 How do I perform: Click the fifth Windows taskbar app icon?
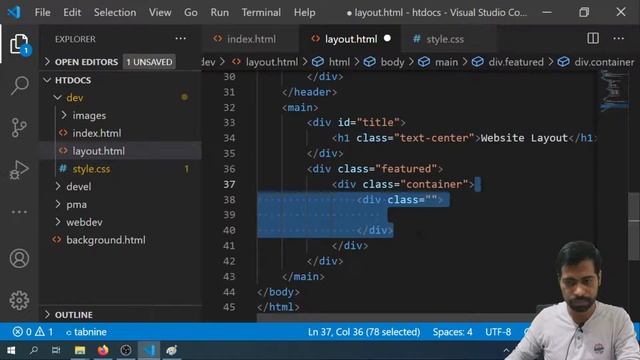point(126,350)
